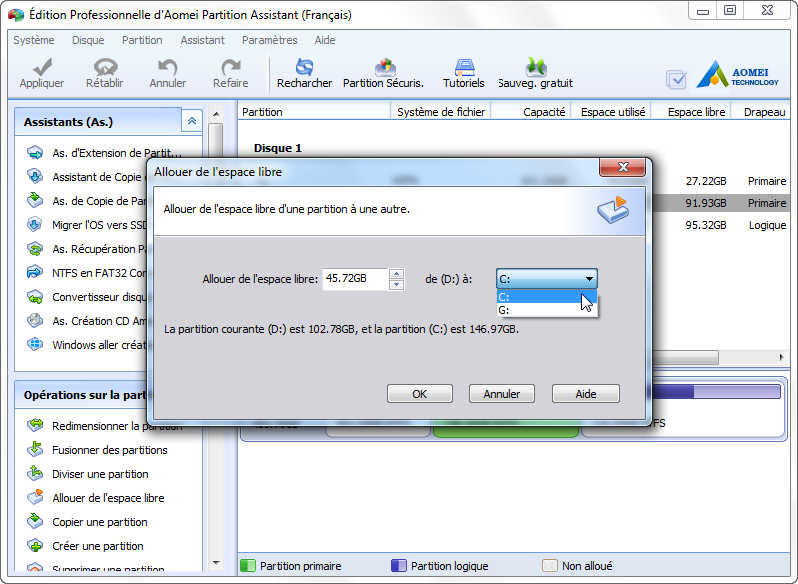Click the Partition primaire legend swatch

coord(247,566)
